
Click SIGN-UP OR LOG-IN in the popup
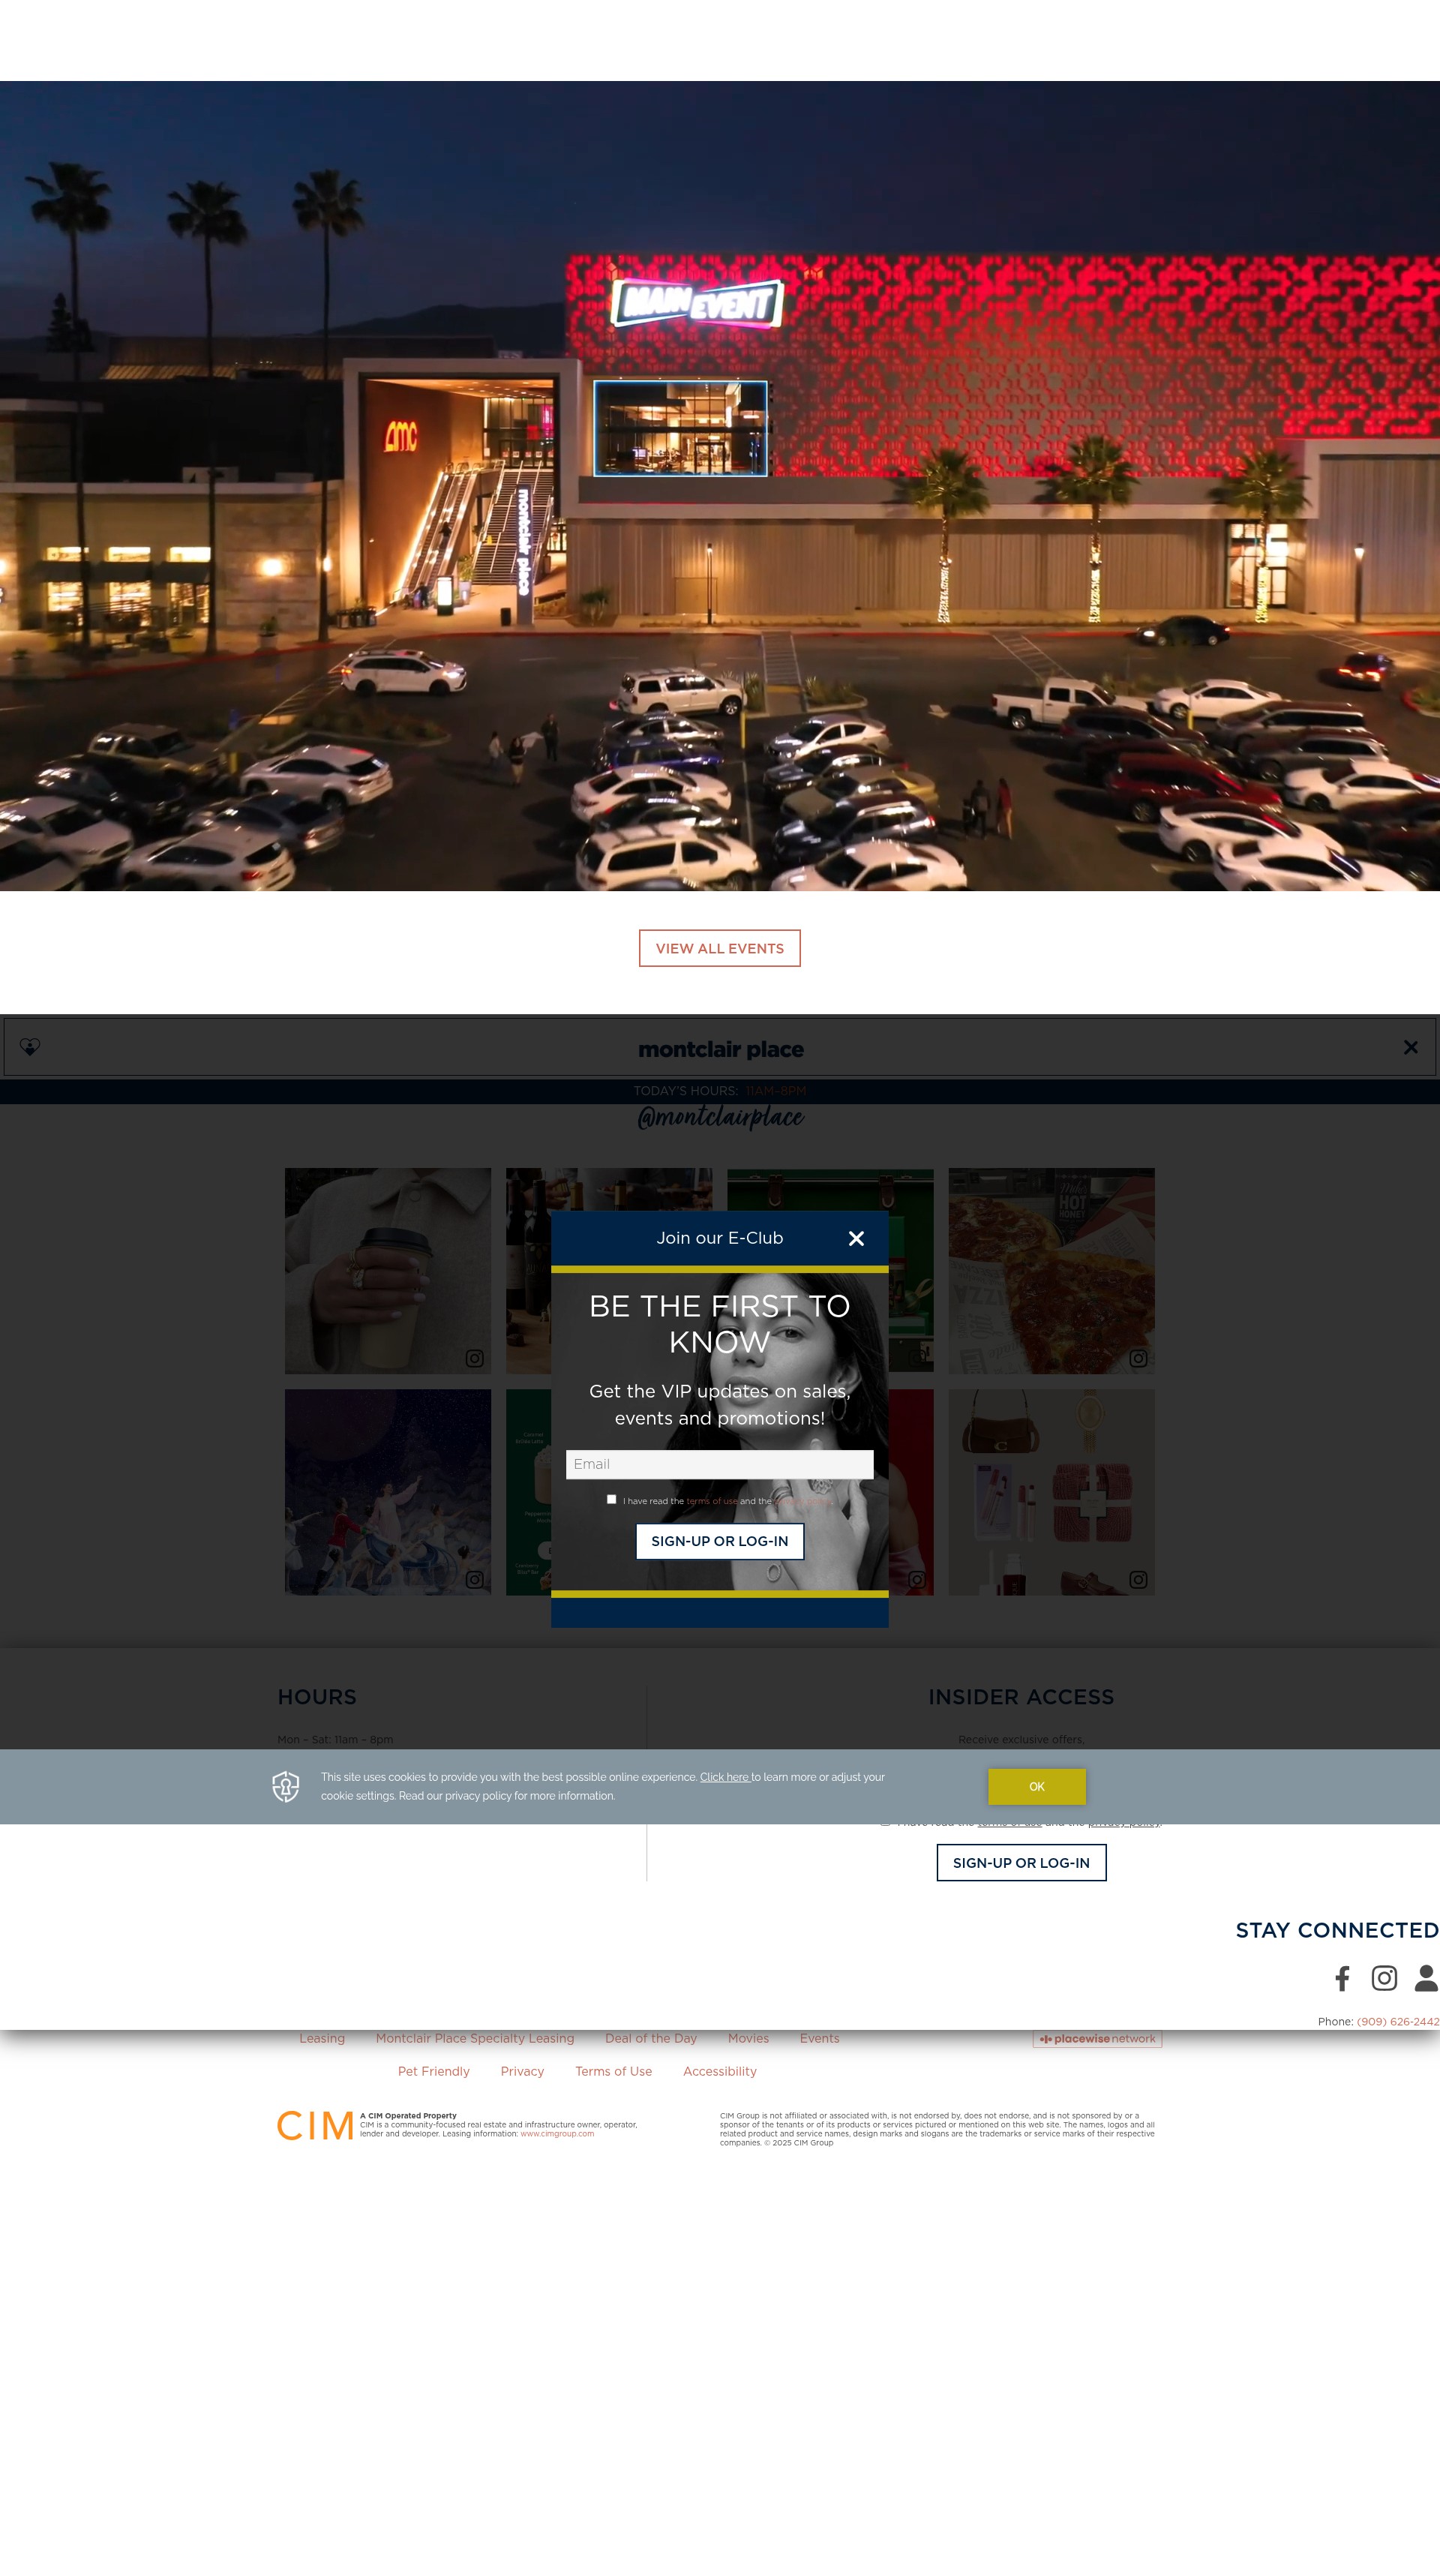720,1541
